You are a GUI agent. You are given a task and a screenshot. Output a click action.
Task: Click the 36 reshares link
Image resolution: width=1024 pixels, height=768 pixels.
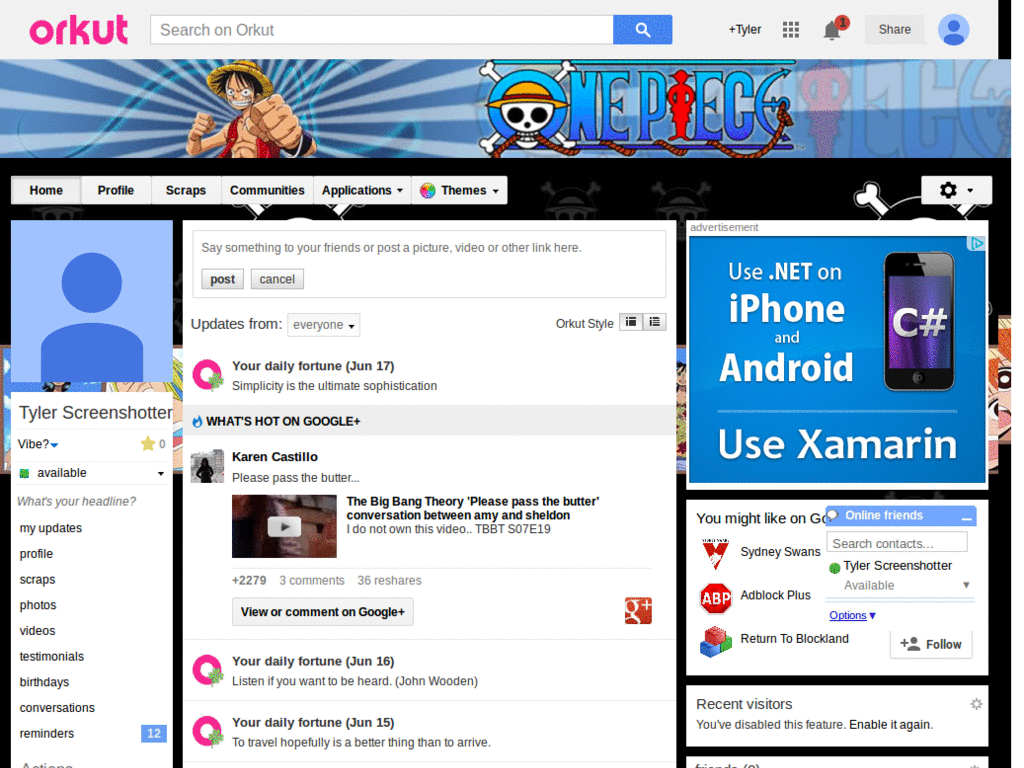point(389,581)
